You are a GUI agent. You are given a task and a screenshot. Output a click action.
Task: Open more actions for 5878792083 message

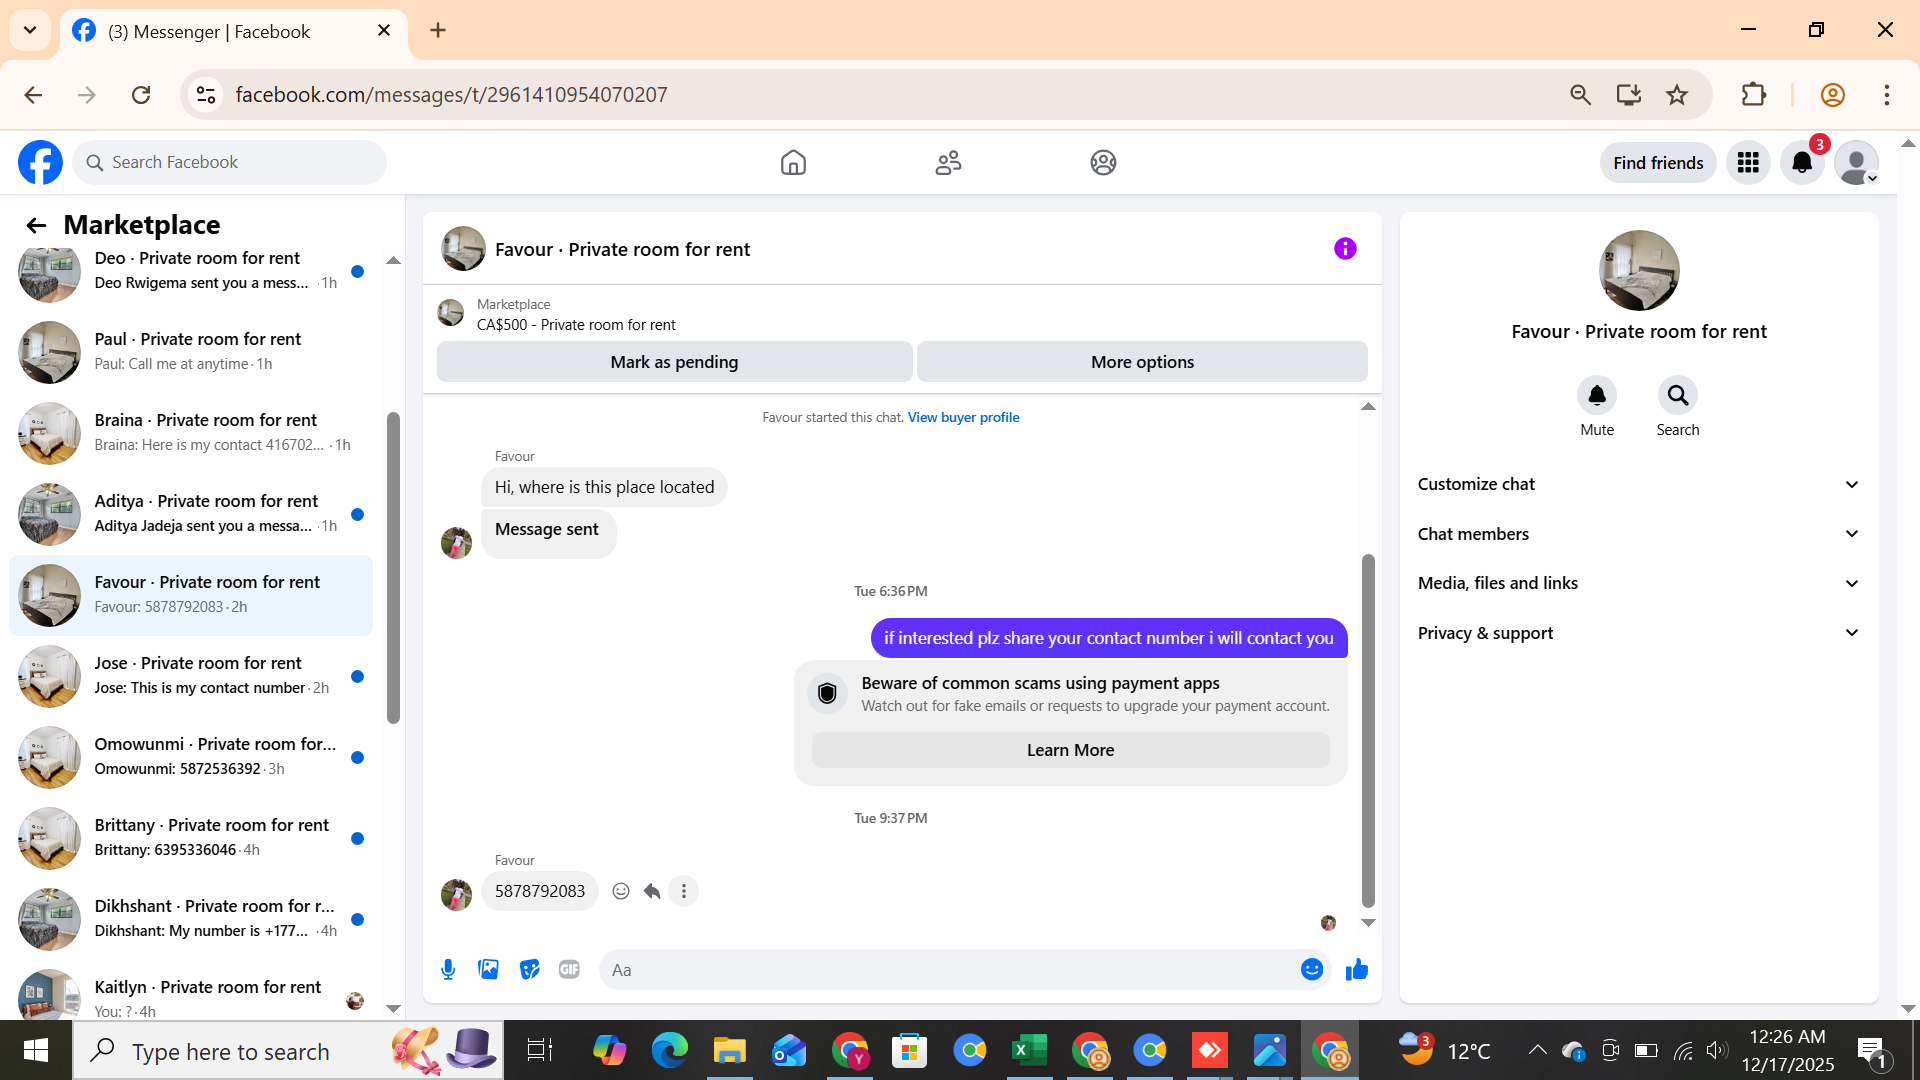[684, 891]
